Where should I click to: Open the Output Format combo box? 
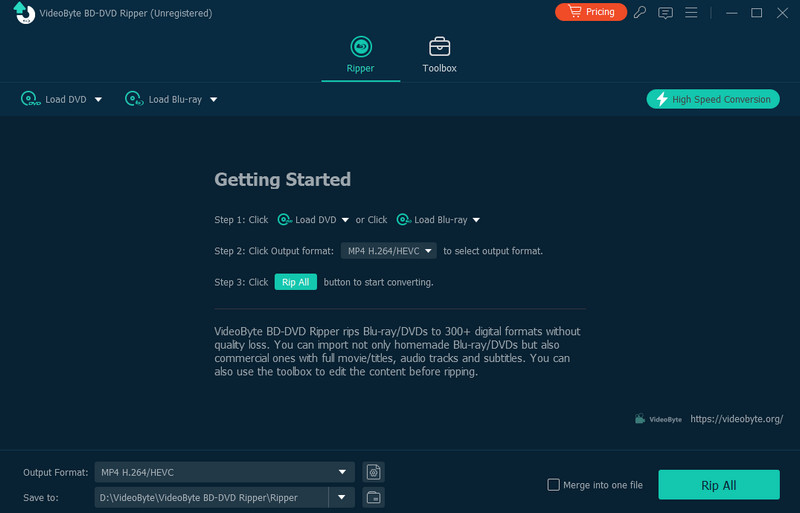224,472
